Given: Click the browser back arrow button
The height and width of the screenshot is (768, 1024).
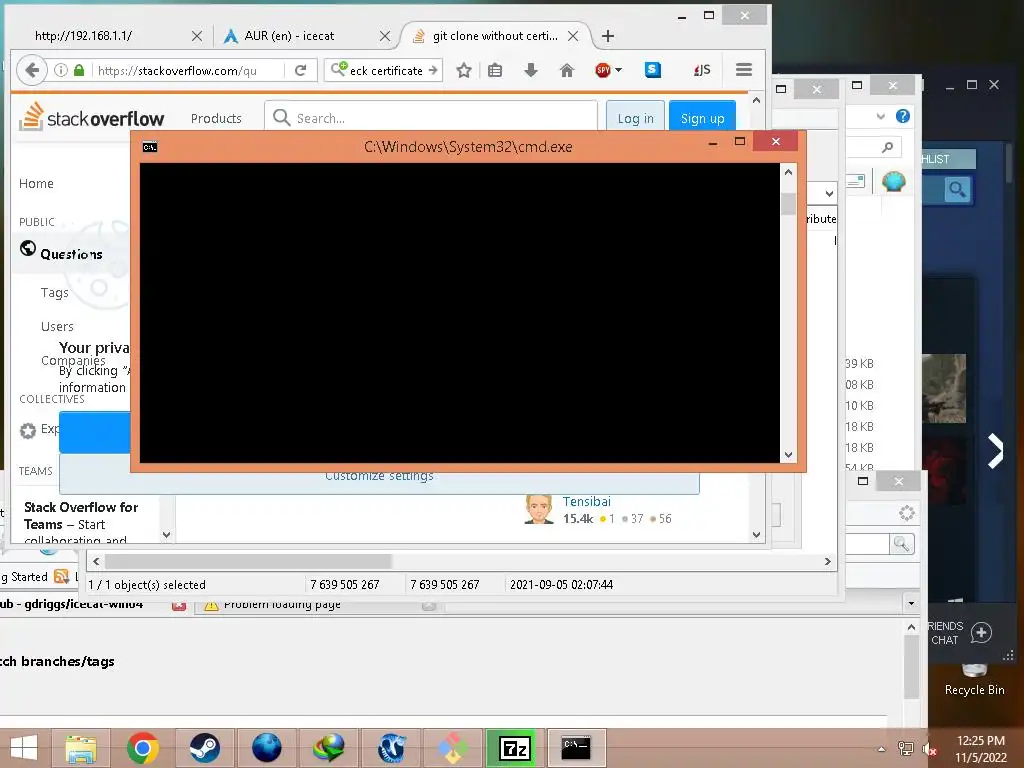Looking at the screenshot, I should tap(31, 70).
